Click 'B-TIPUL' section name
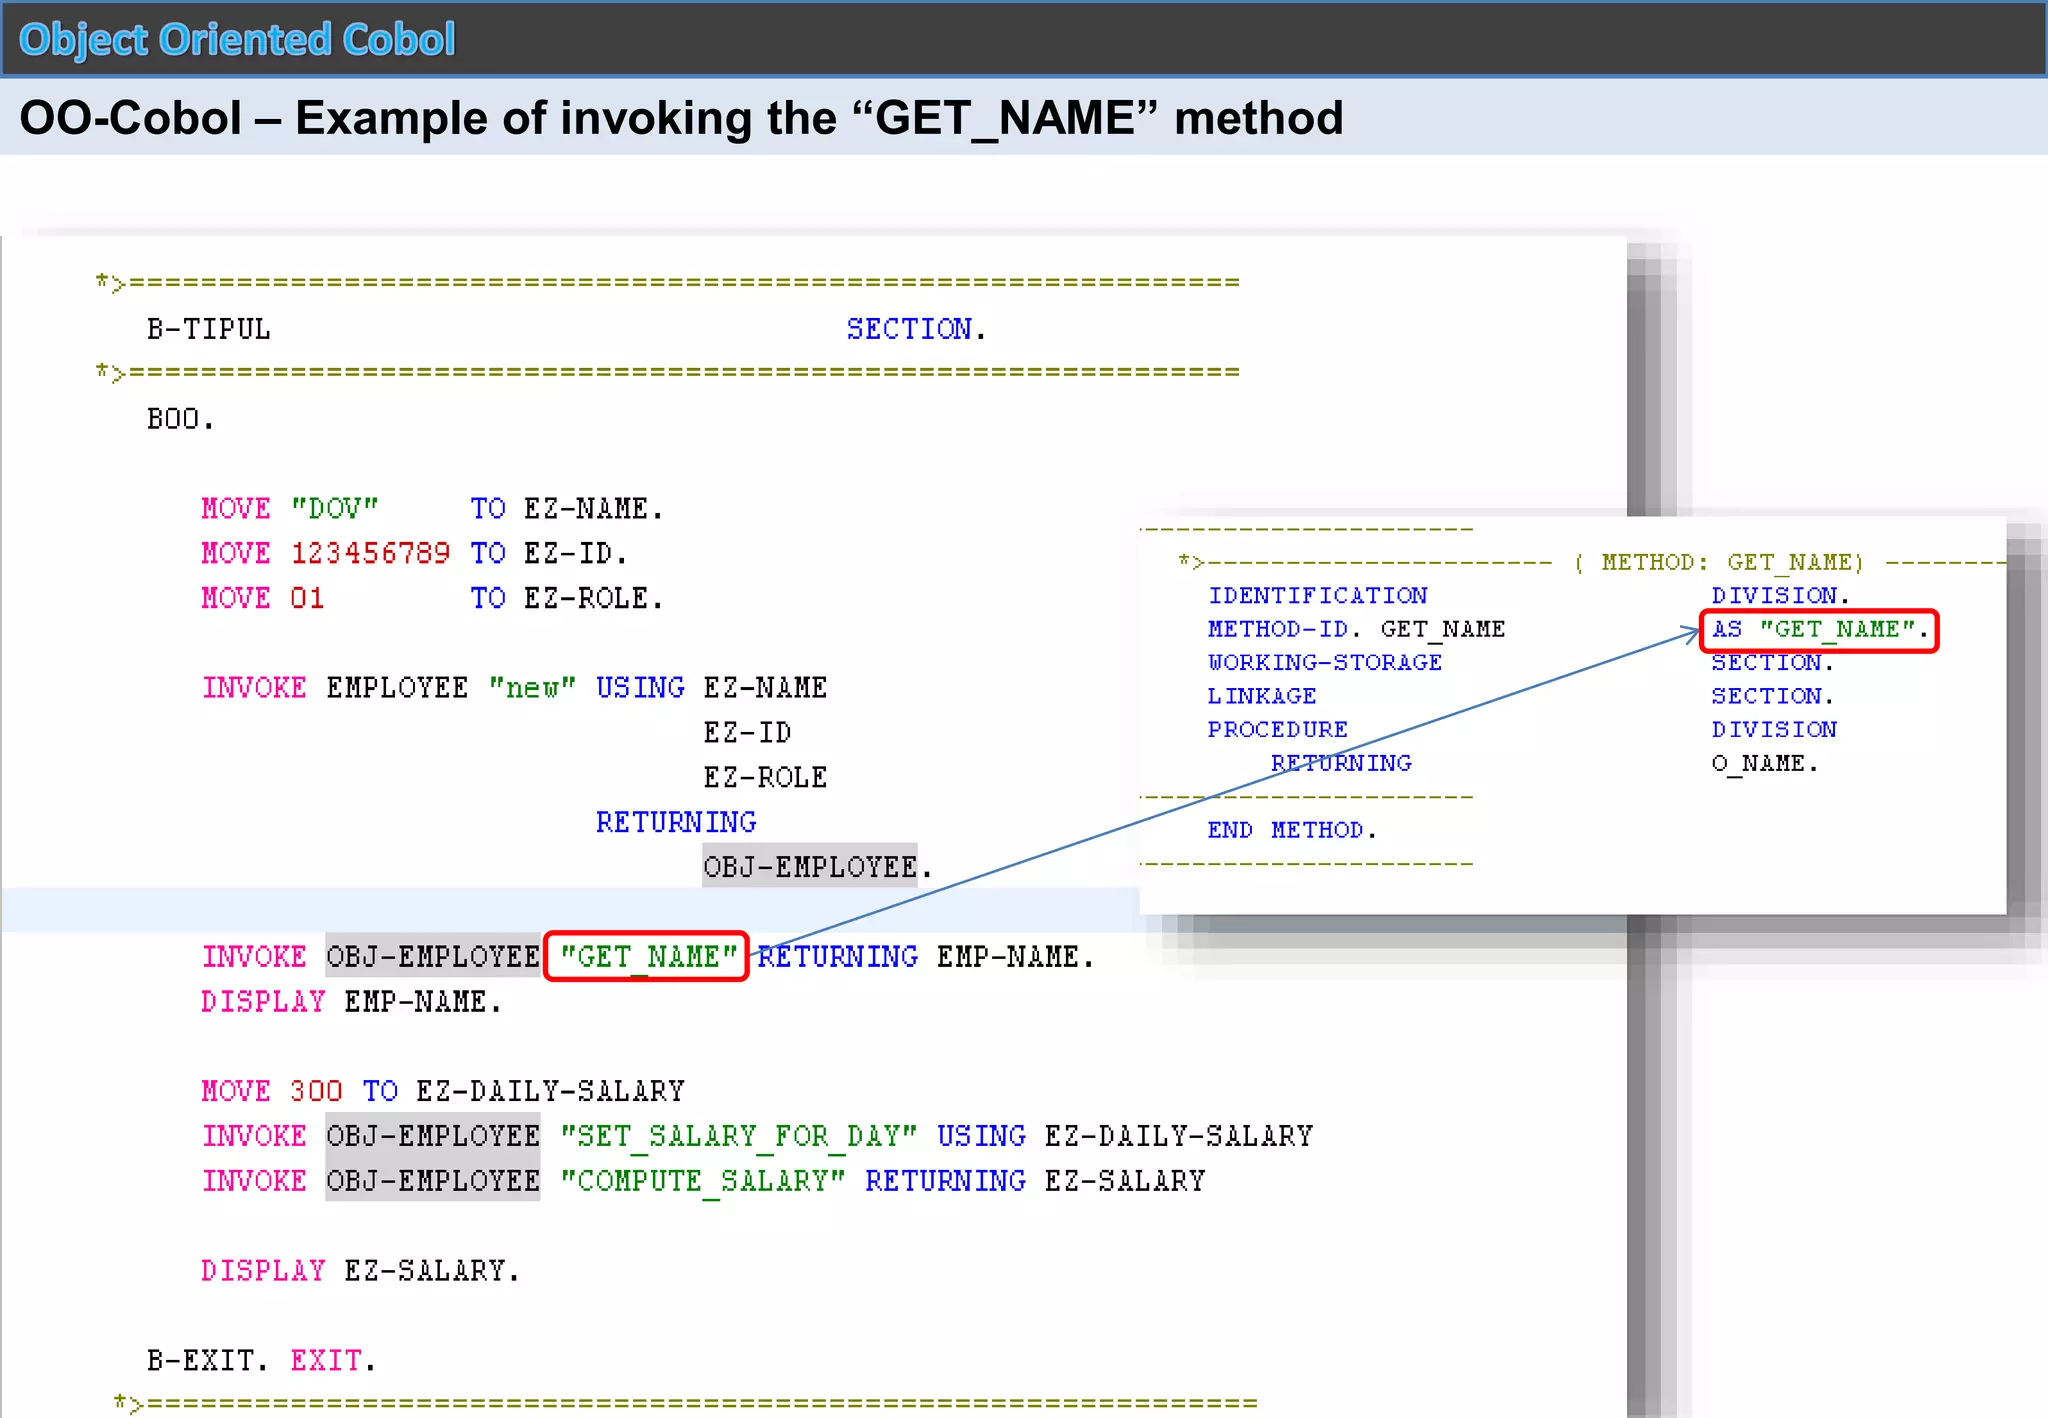The image size is (2048, 1418). [x=208, y=329]
